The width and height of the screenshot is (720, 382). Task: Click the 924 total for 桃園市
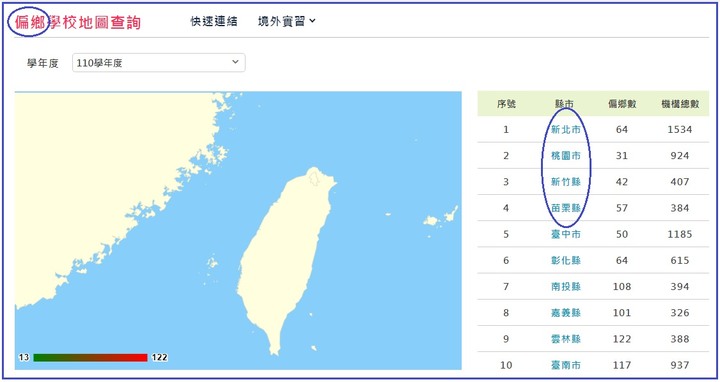click(x=680, y=156)
